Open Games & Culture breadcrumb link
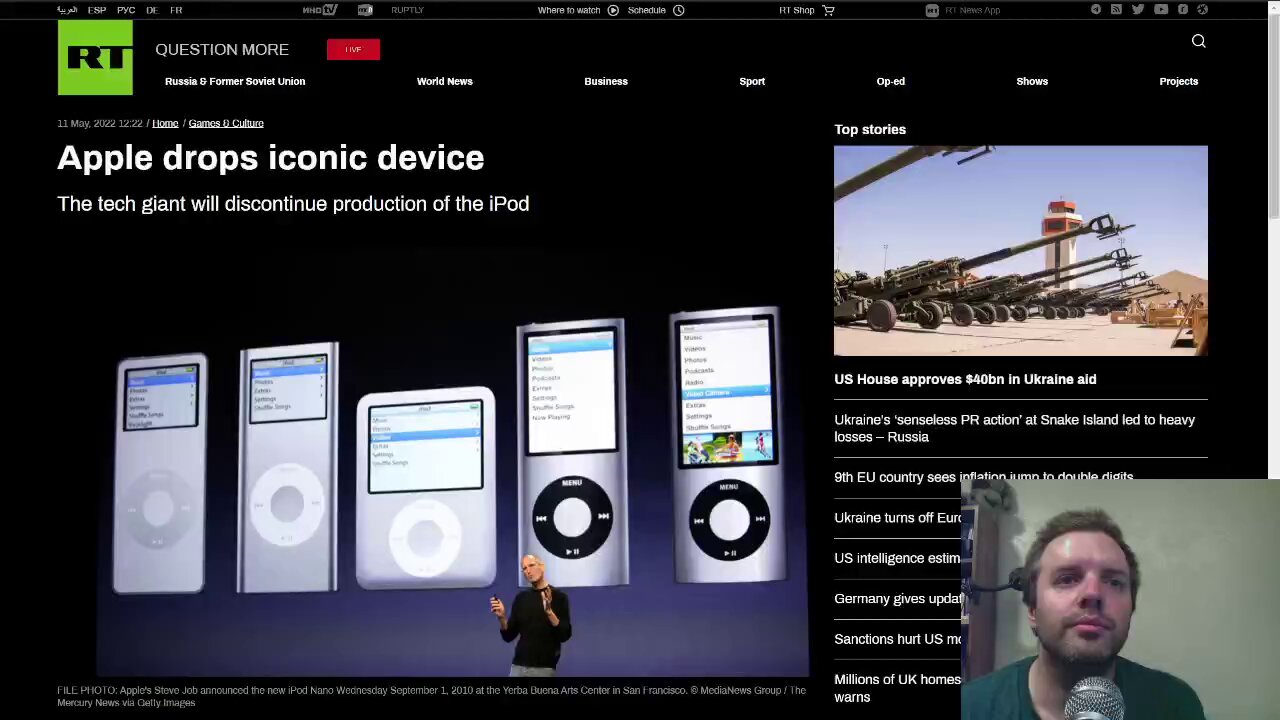 coord(226,123)
